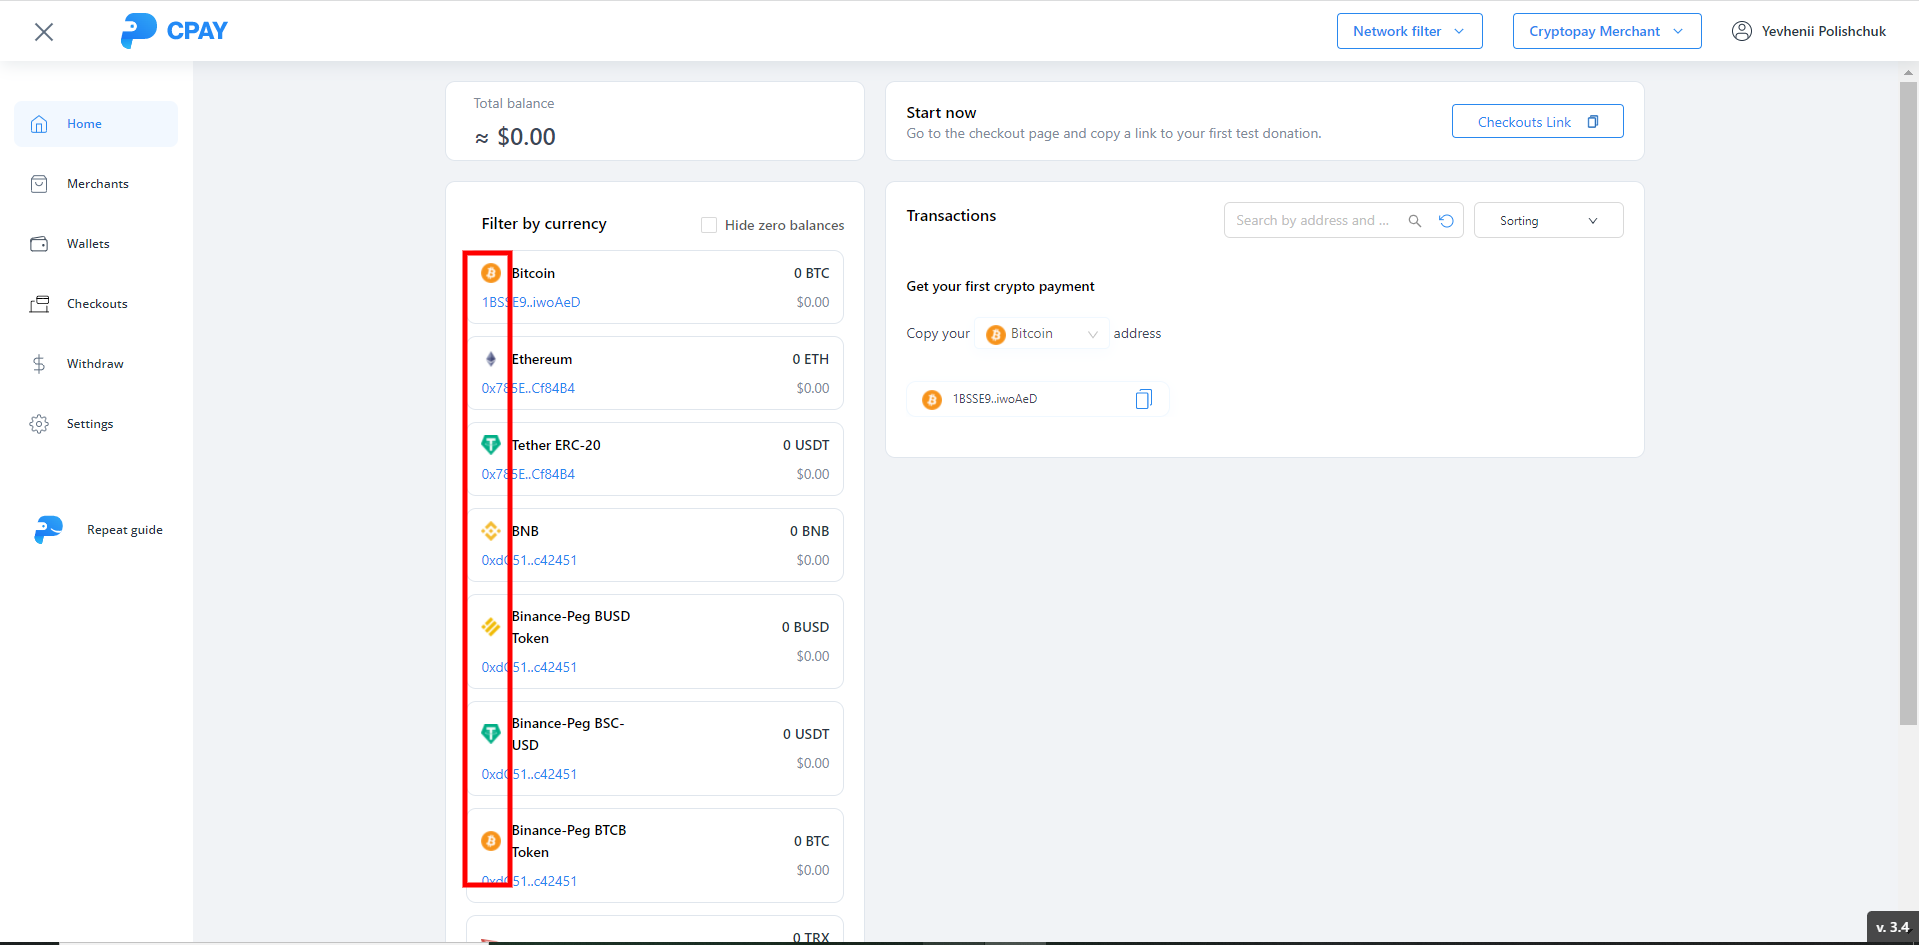Expand the Cryptopay Merchant dropdown
This screenshot has width=1919, height=945.
pos(1605,31)
